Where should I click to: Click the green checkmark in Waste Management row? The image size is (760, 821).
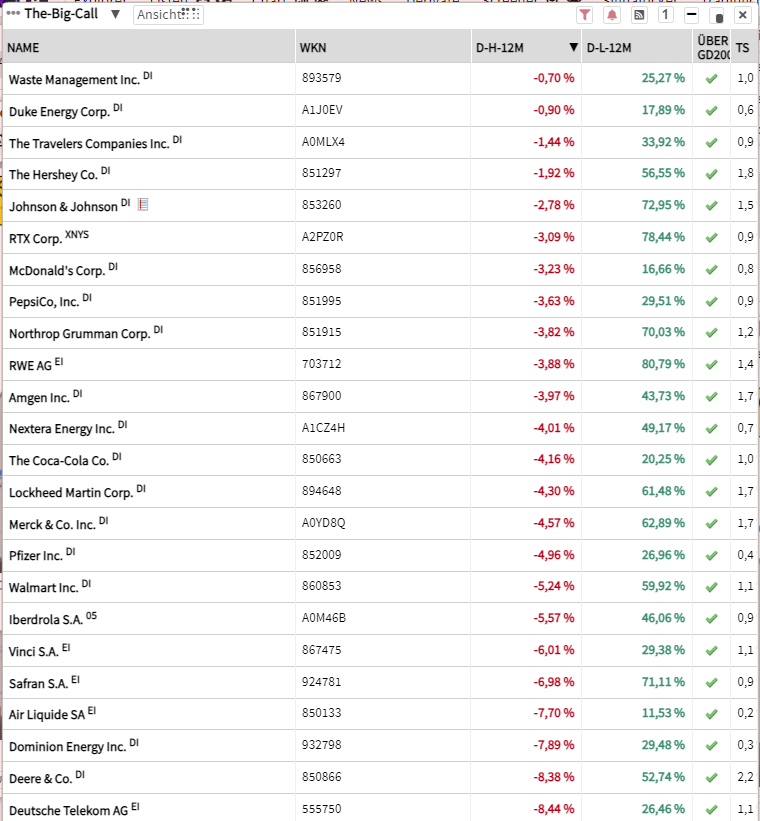[x=712, y=78]
